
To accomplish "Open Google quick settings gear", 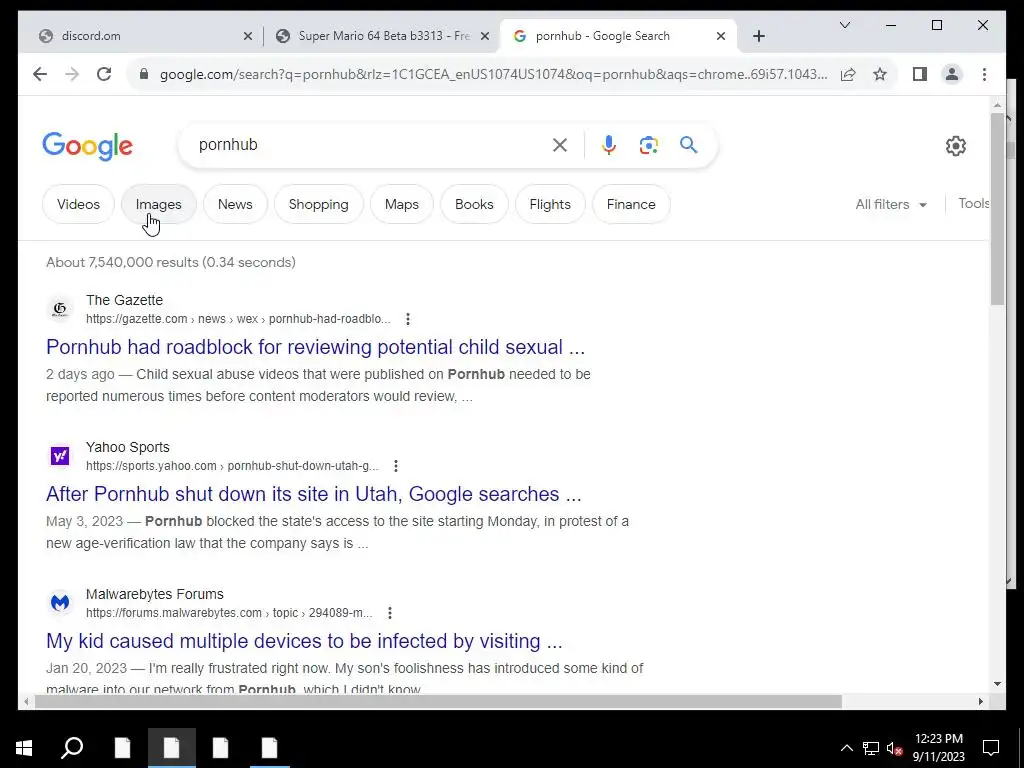I will coord(955,146).
